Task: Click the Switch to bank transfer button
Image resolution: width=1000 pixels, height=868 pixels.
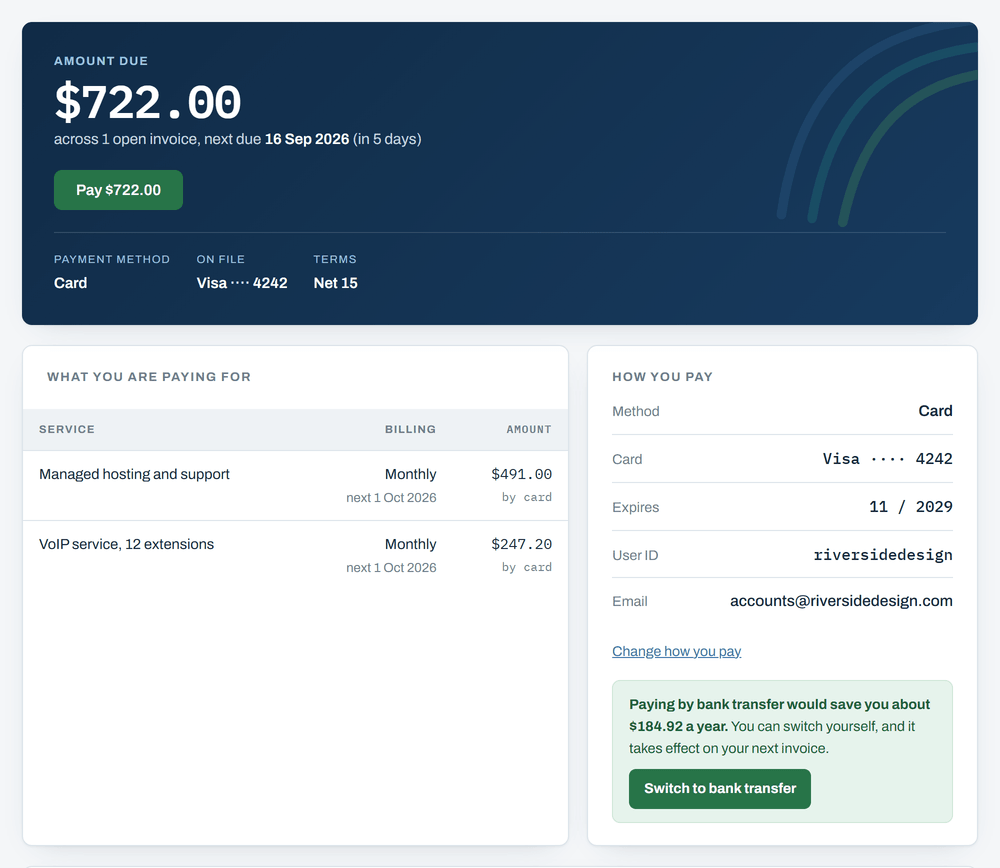Action: (719, 789)
